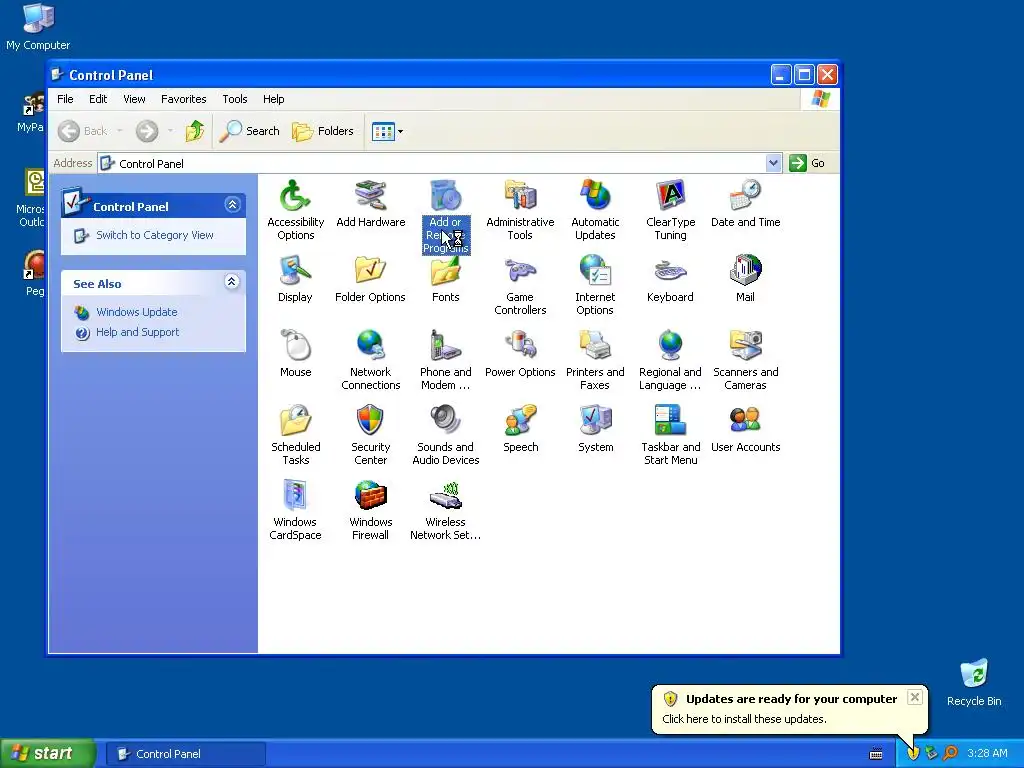1024x768 pixels.
Task: Open Printers and Faxes
Action: click(595, 360)
